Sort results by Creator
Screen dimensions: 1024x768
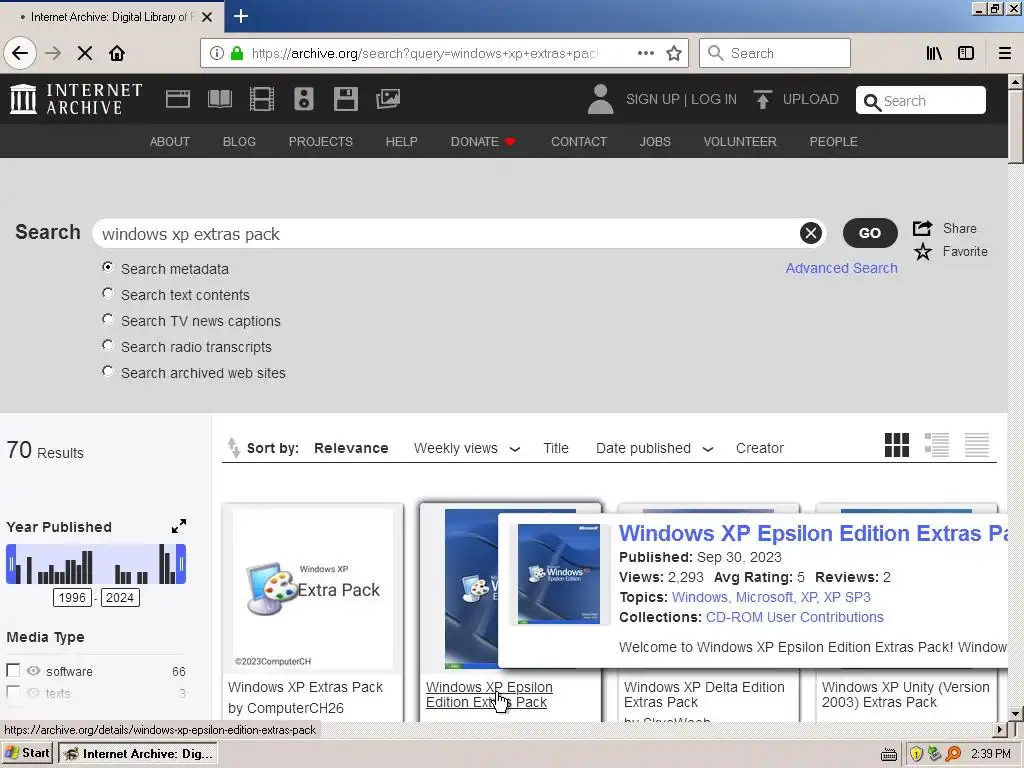pos(760,448)
